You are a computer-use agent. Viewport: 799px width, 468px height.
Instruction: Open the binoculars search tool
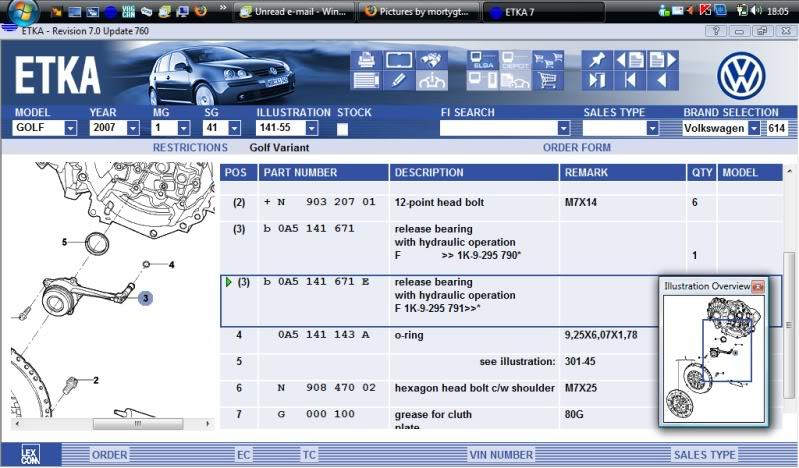[x=432, y=60]
